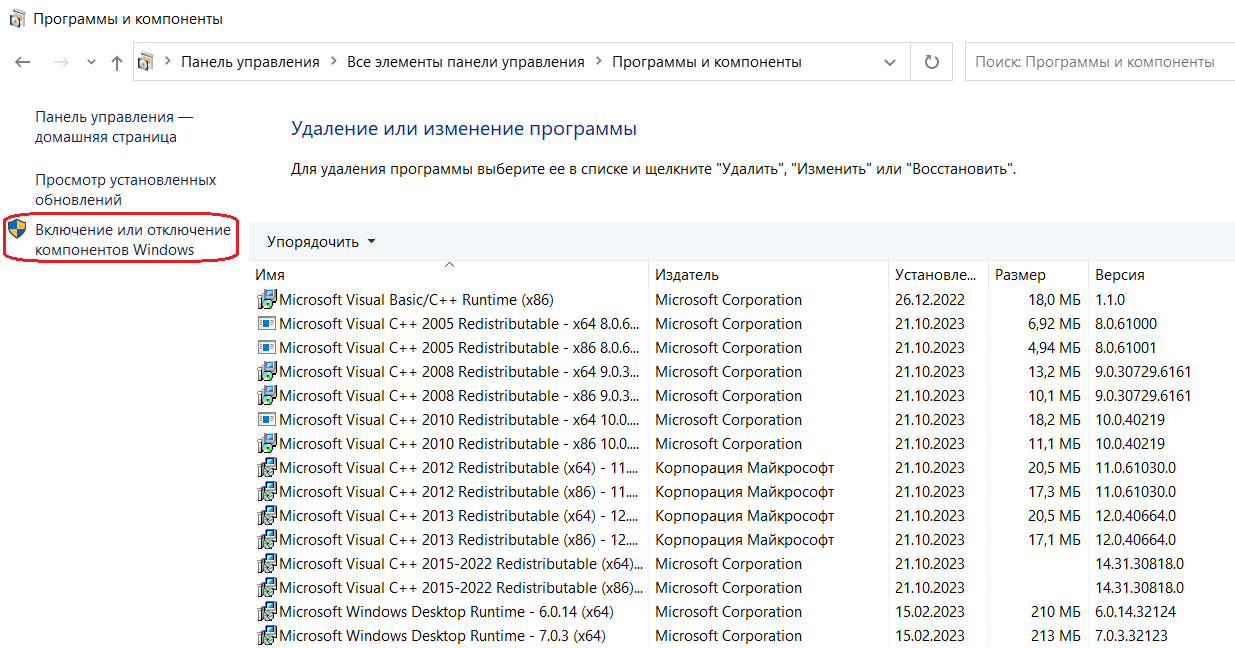Click version value '7.0.3.32123'
Viewport: 1235px width, 648px height.
pyautogui.click(x=1131, y=636)
